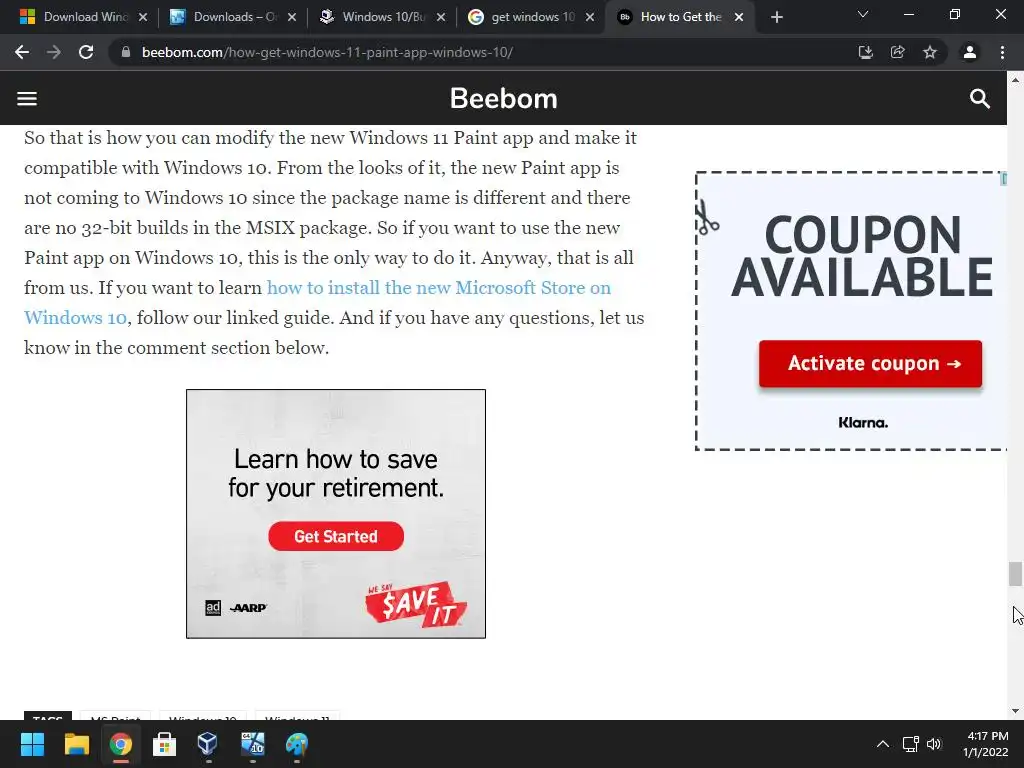Open File Explorer from taskbar

point(76,744)
